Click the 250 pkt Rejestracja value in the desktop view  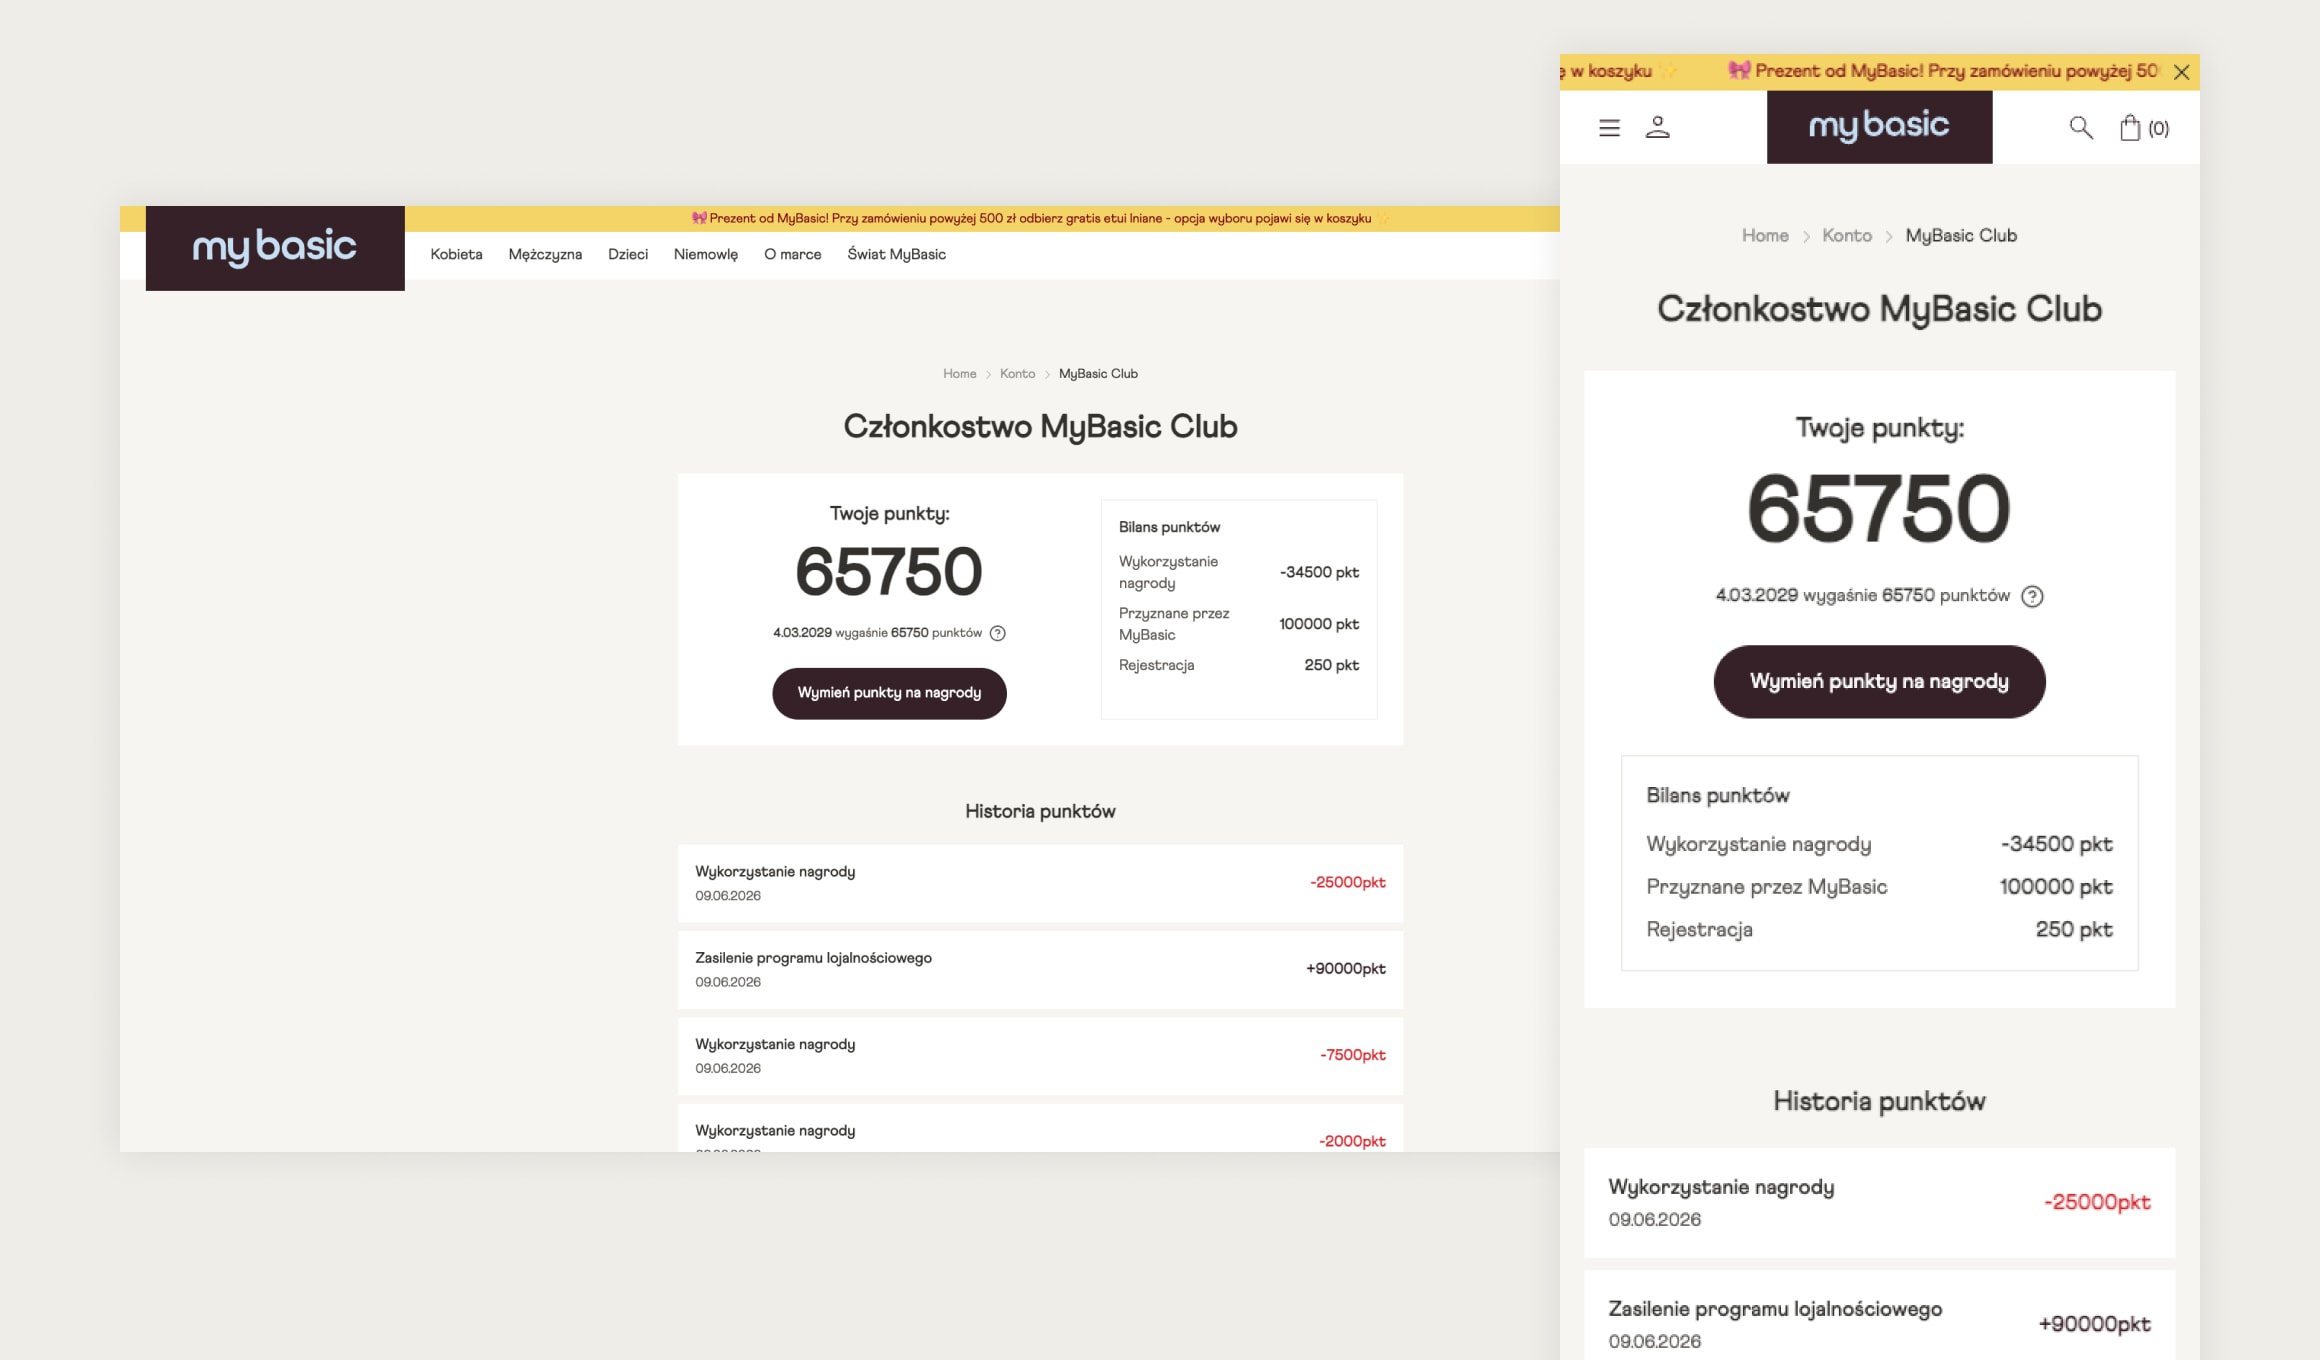[1331, 665]
